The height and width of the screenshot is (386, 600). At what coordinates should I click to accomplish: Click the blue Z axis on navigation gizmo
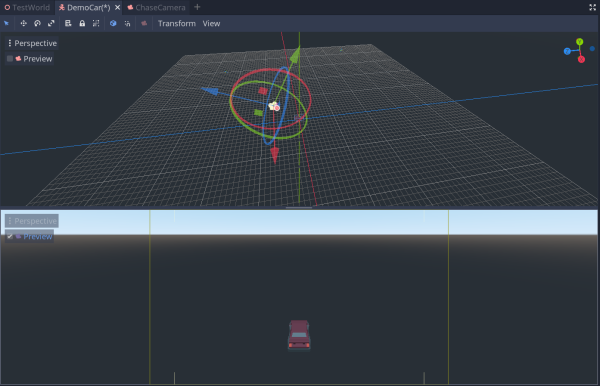(x=567, y=51)
